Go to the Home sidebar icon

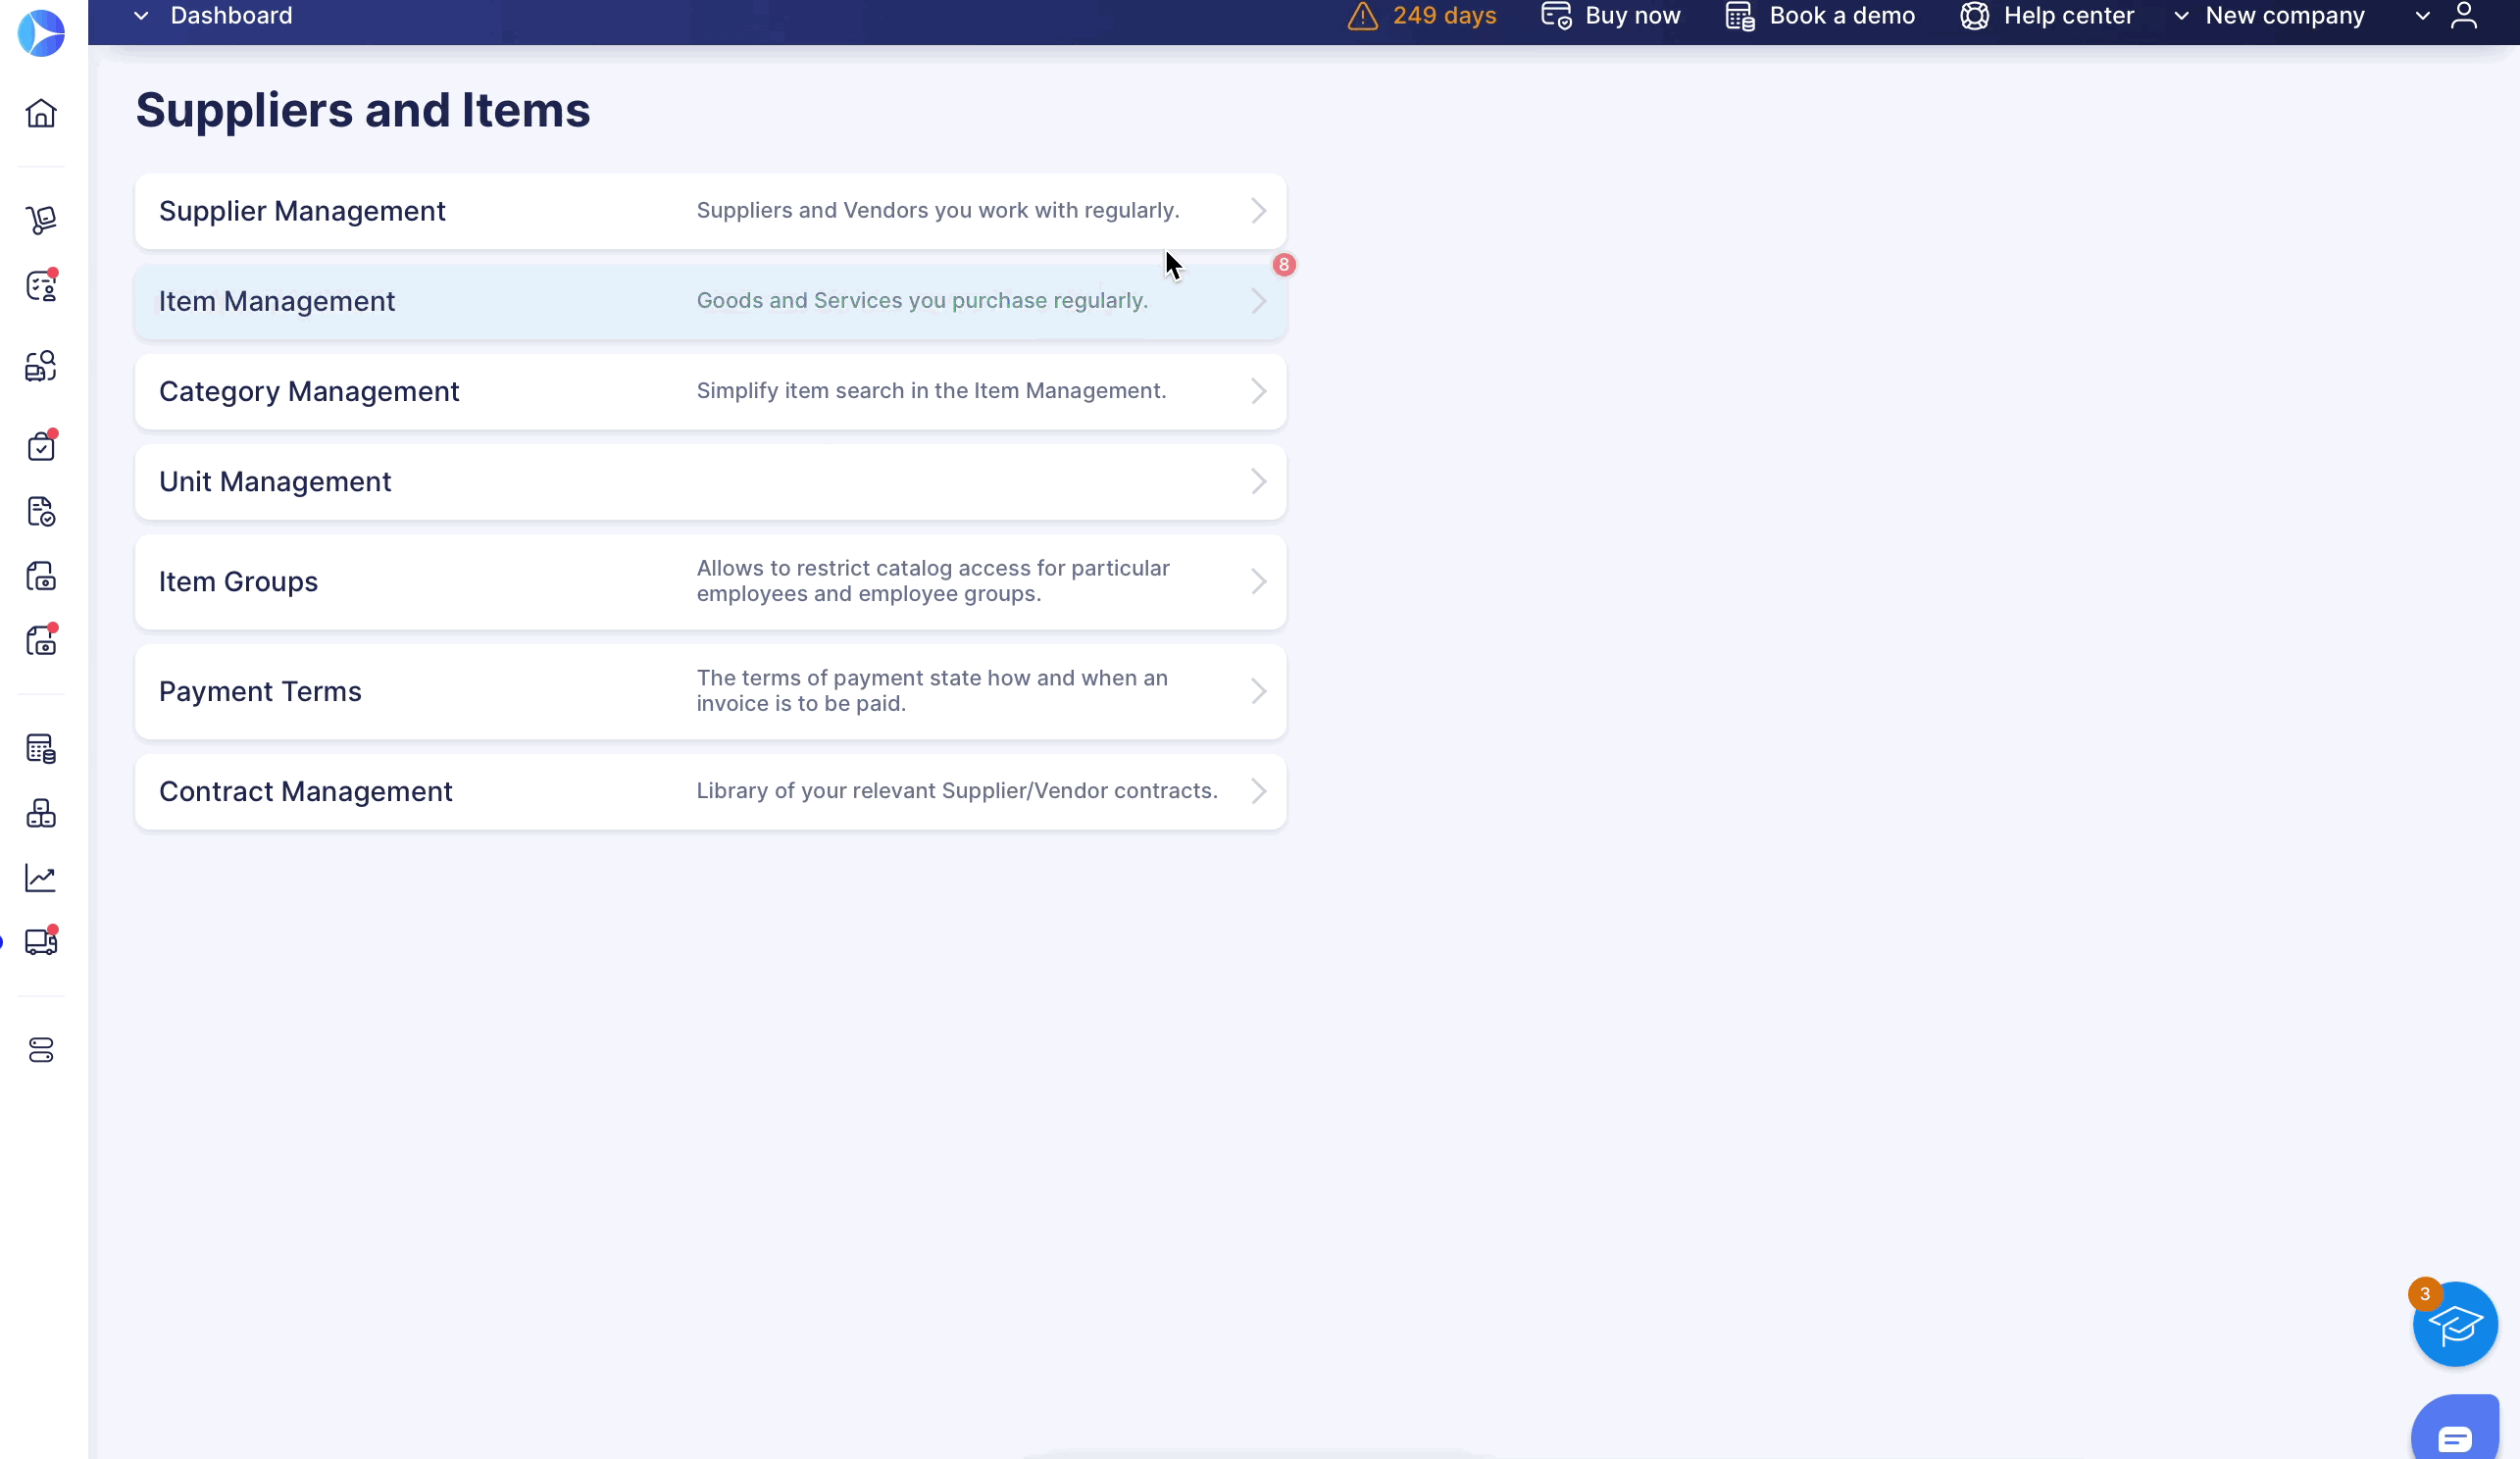(x=41, y=113)
